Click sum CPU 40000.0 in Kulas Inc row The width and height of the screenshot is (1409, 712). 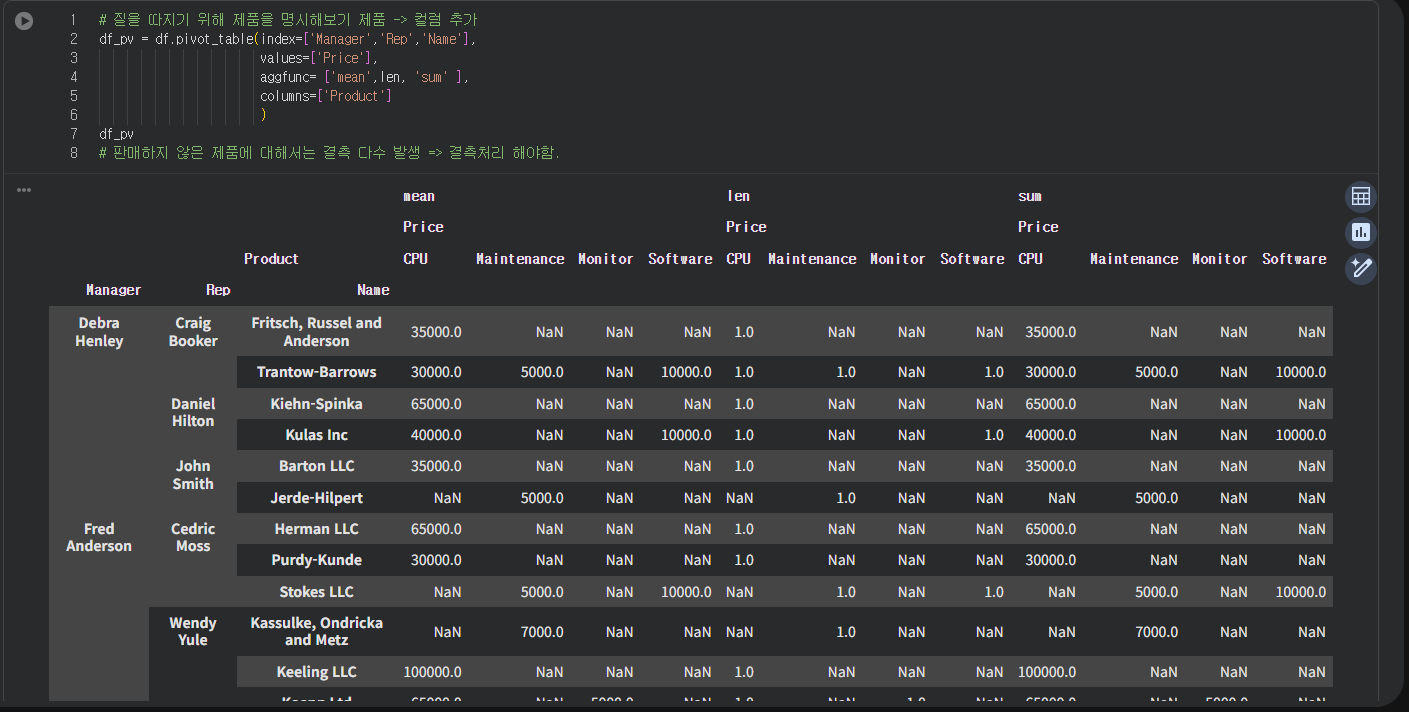[x=1051, y=435]
